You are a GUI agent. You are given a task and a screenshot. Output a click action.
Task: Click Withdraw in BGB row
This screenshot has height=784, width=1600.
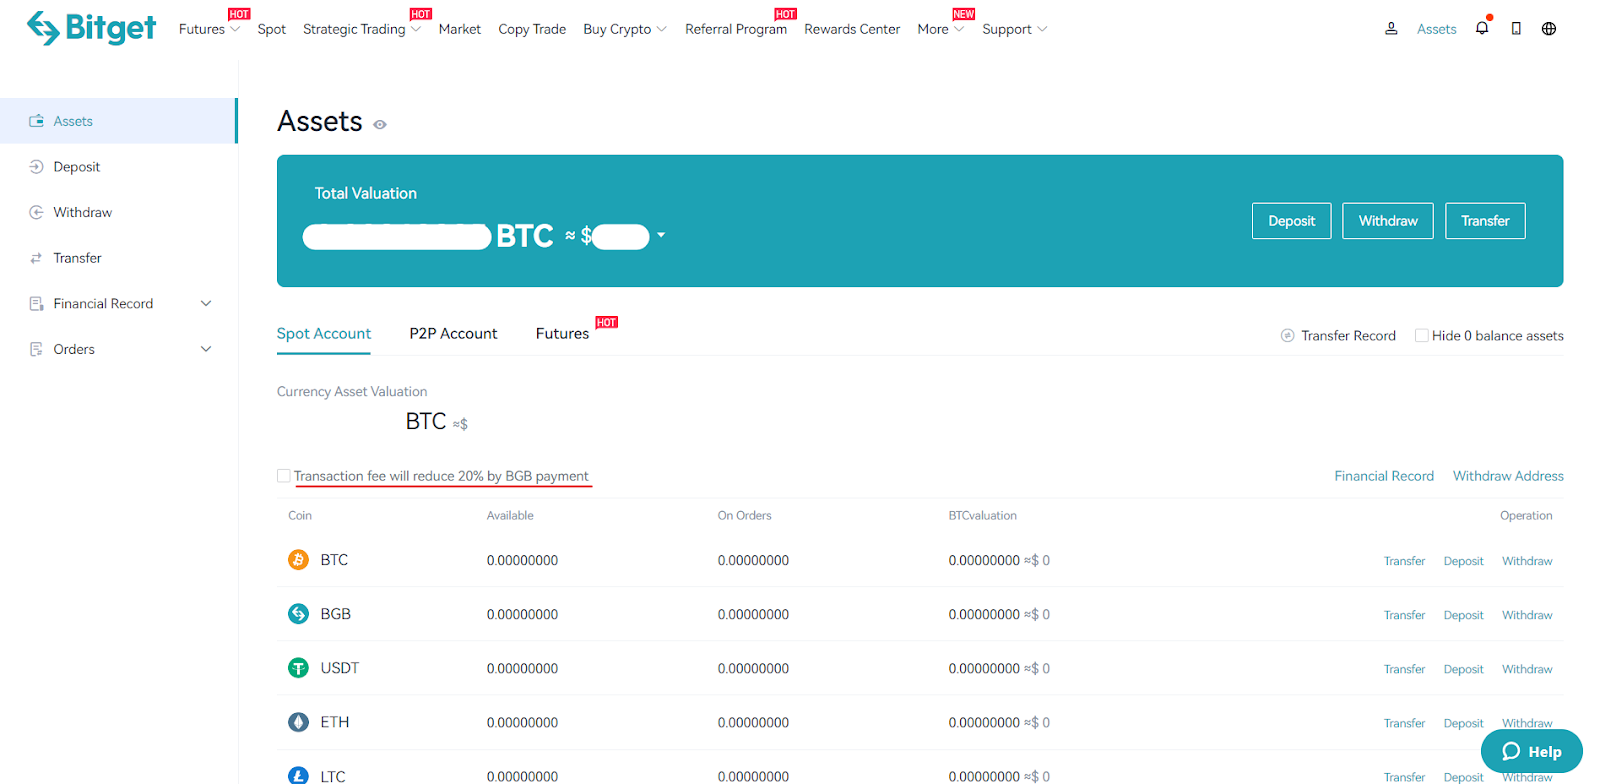(x=1527, y=615)
